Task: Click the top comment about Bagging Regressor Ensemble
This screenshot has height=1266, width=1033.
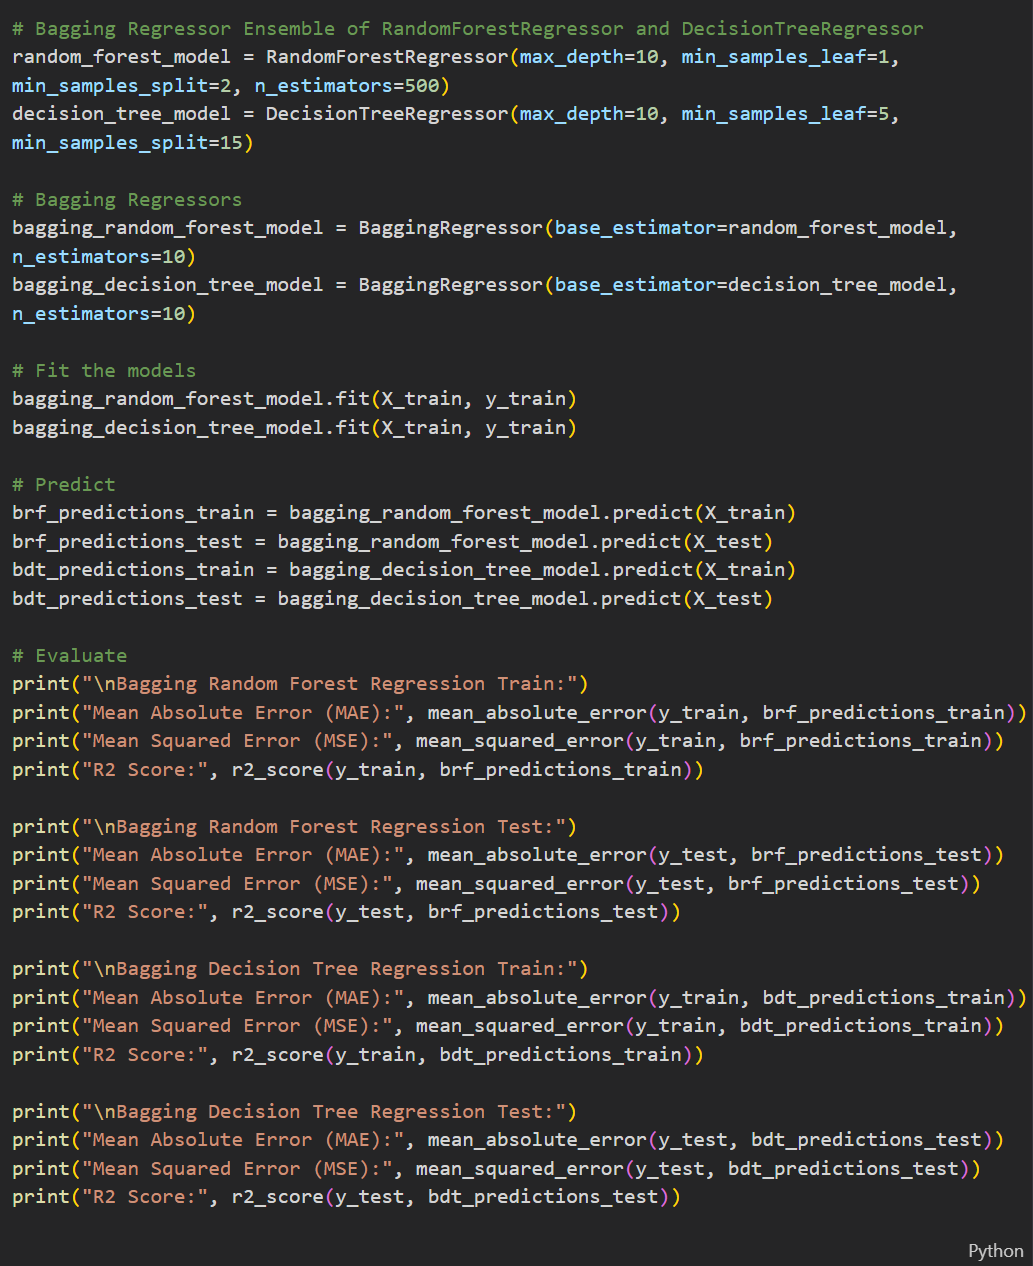Action: click(x=467, y=28)
